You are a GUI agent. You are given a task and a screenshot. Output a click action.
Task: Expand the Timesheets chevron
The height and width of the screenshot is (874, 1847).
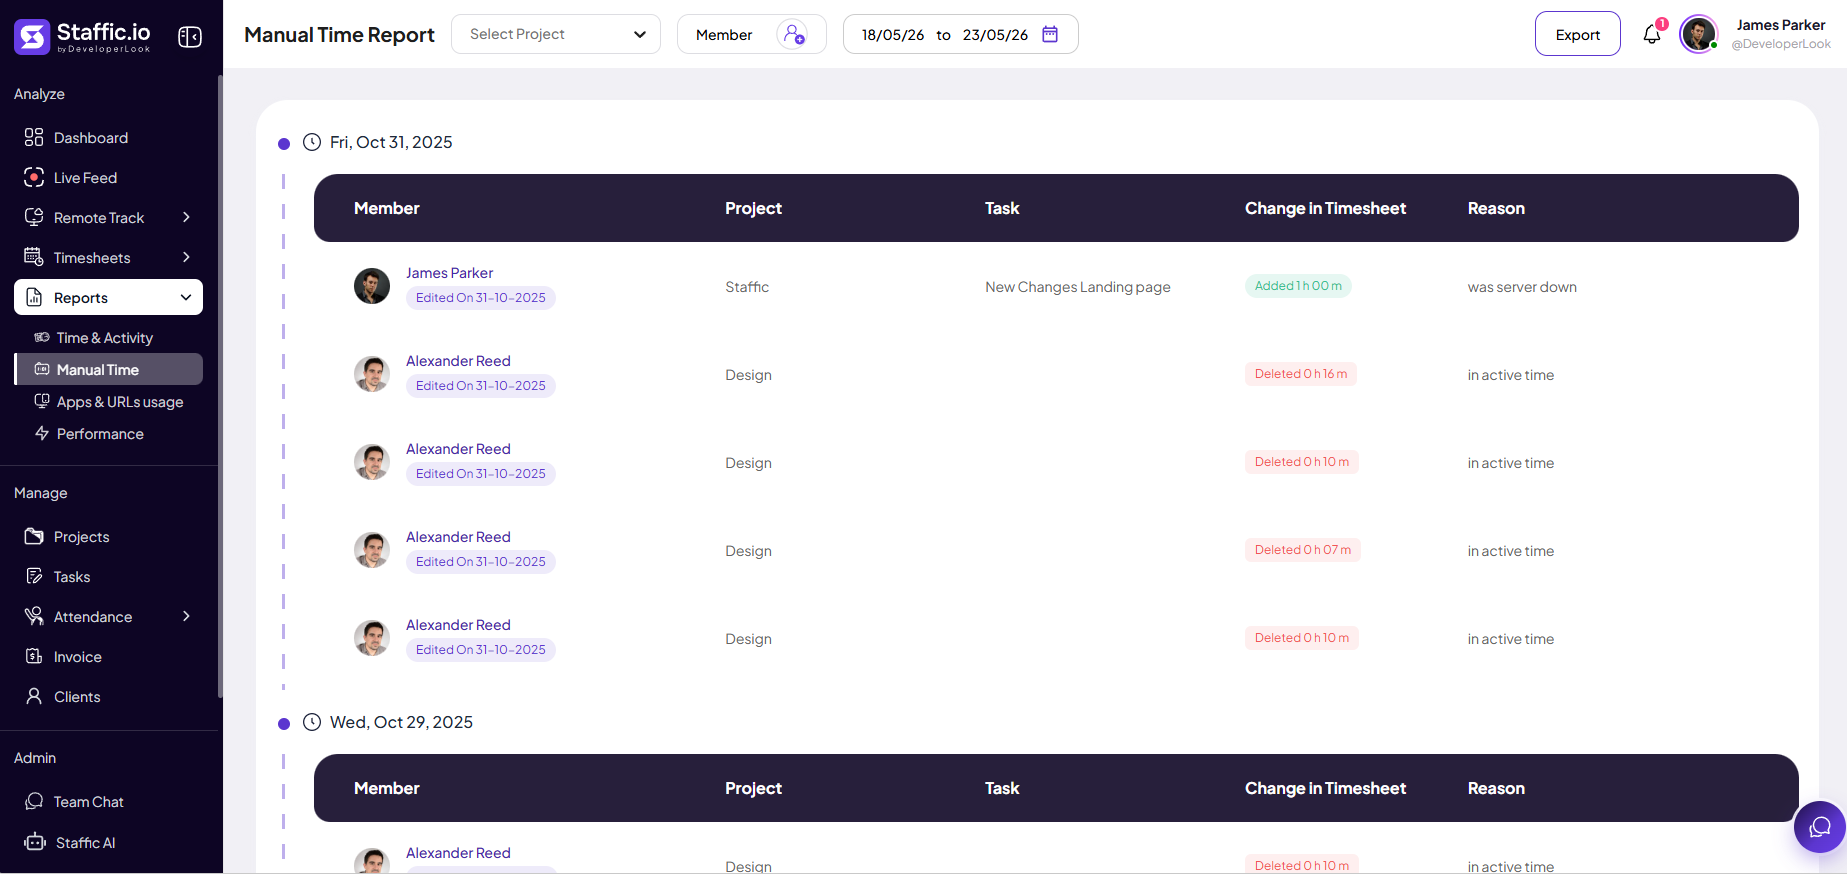[x=186, y=257]
